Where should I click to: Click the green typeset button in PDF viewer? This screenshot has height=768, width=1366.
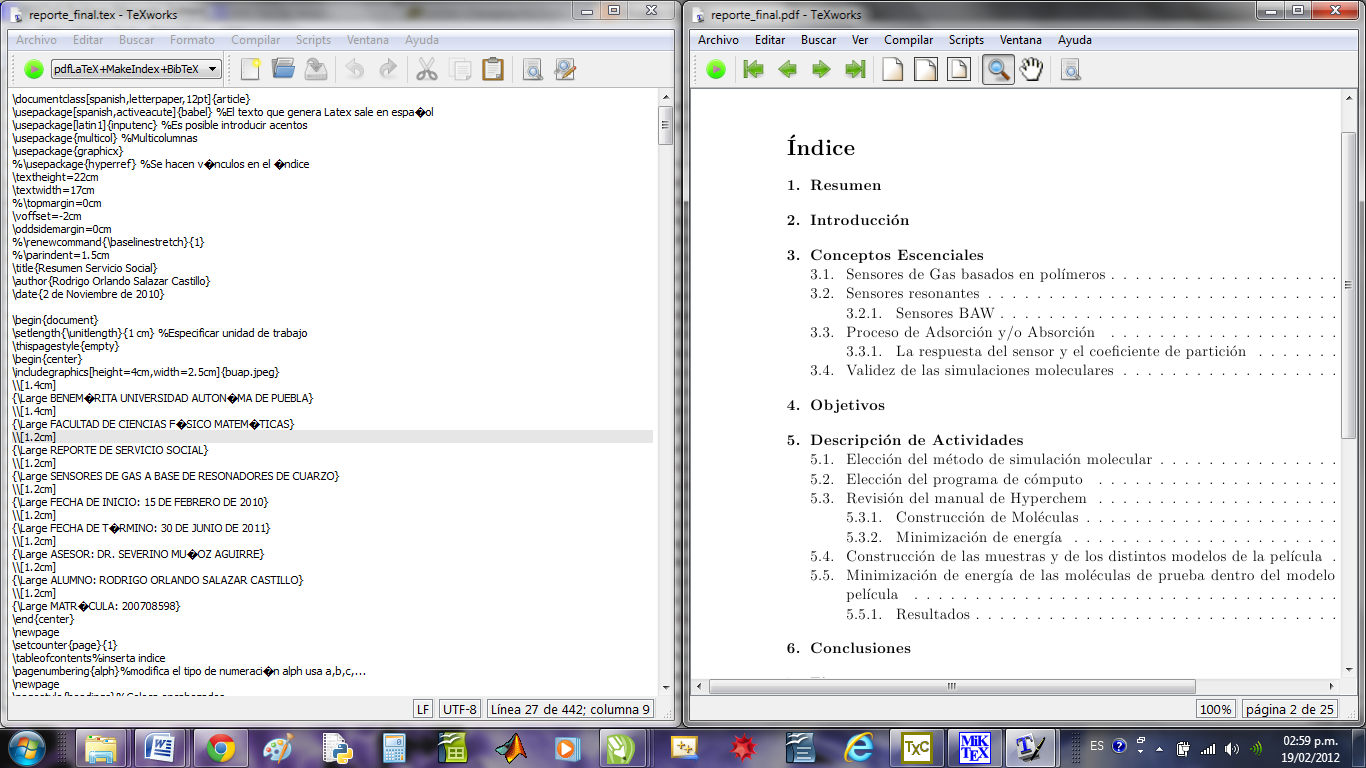(x=716, y=69)
